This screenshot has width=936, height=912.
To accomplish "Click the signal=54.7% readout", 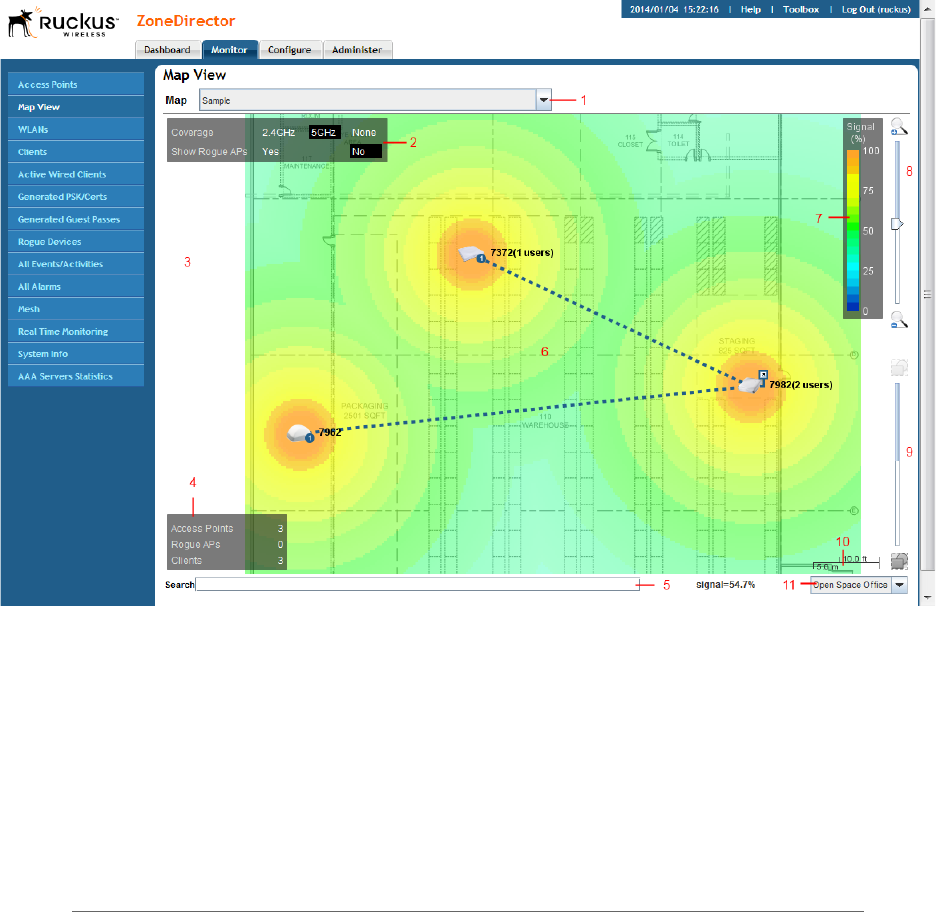I will coord(725,585).
